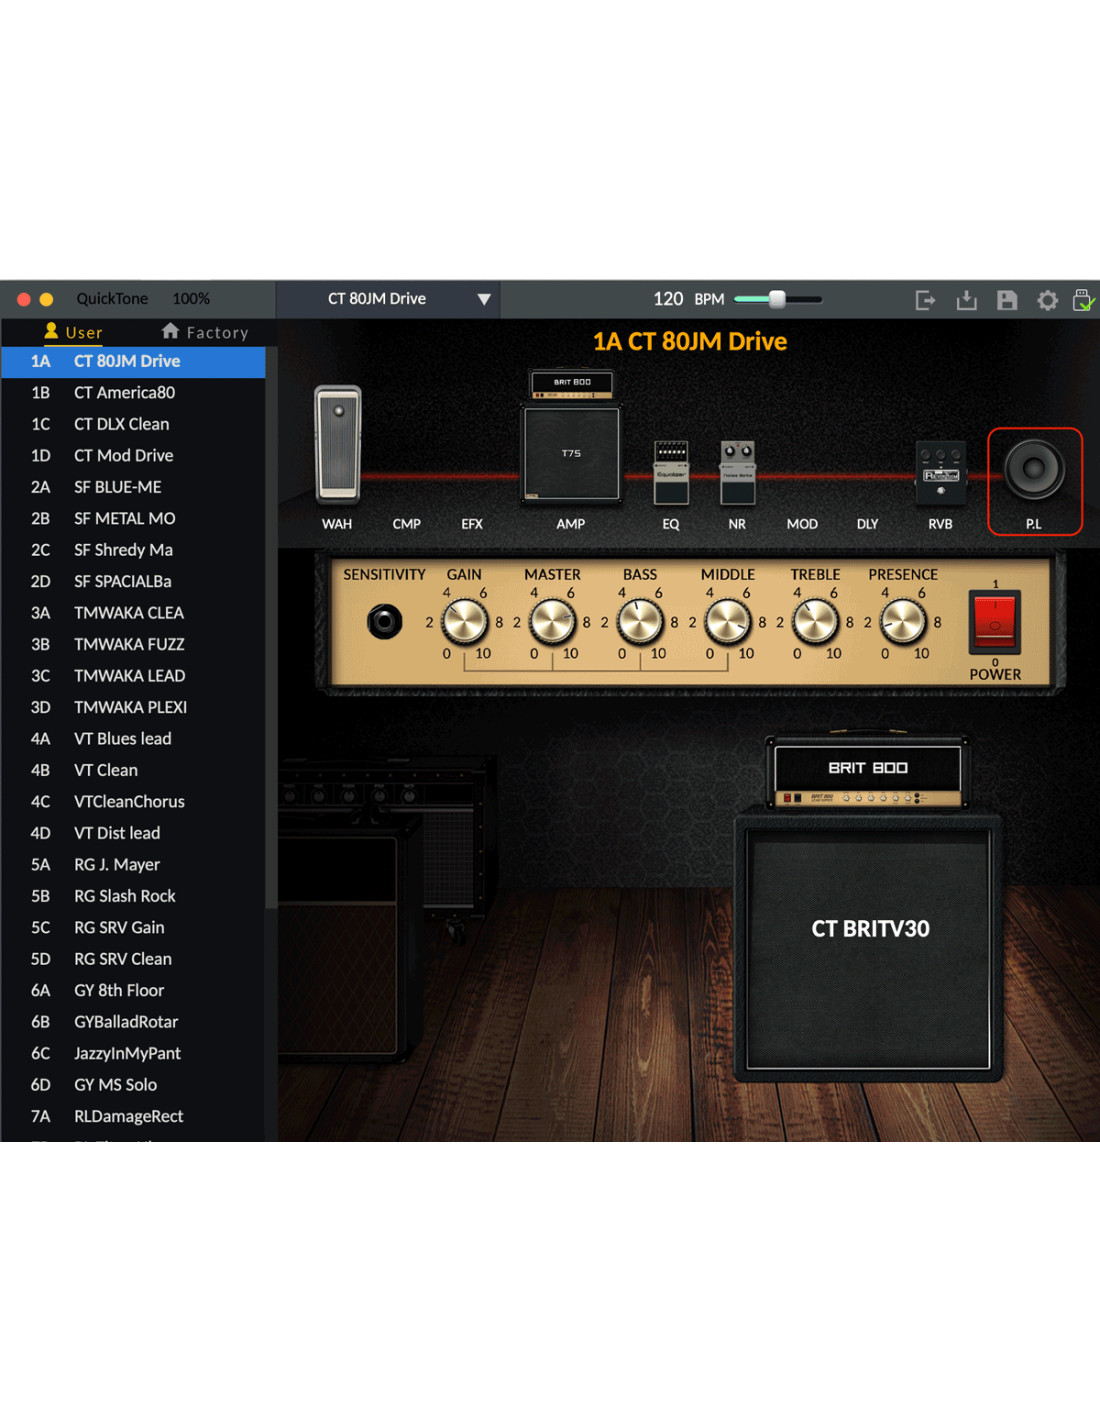
Task: Select preset 1A CT 80JM Drive
Action: pos(133,362)
